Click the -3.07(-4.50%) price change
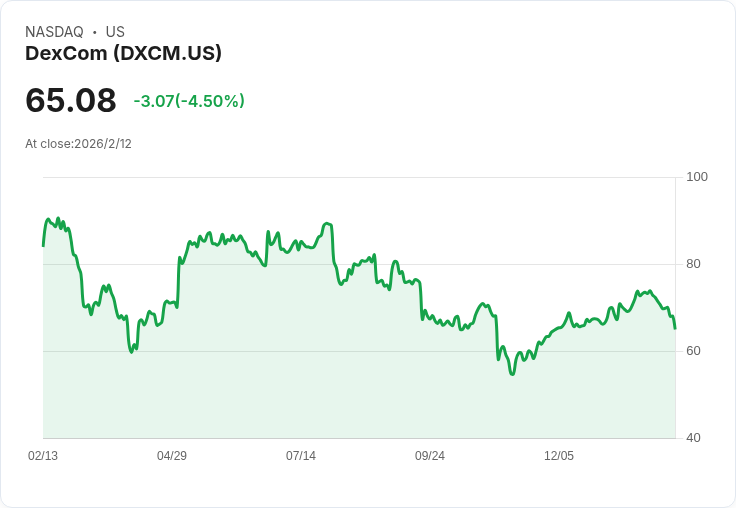Screen dimensions: 736x508 coord(189,101)
